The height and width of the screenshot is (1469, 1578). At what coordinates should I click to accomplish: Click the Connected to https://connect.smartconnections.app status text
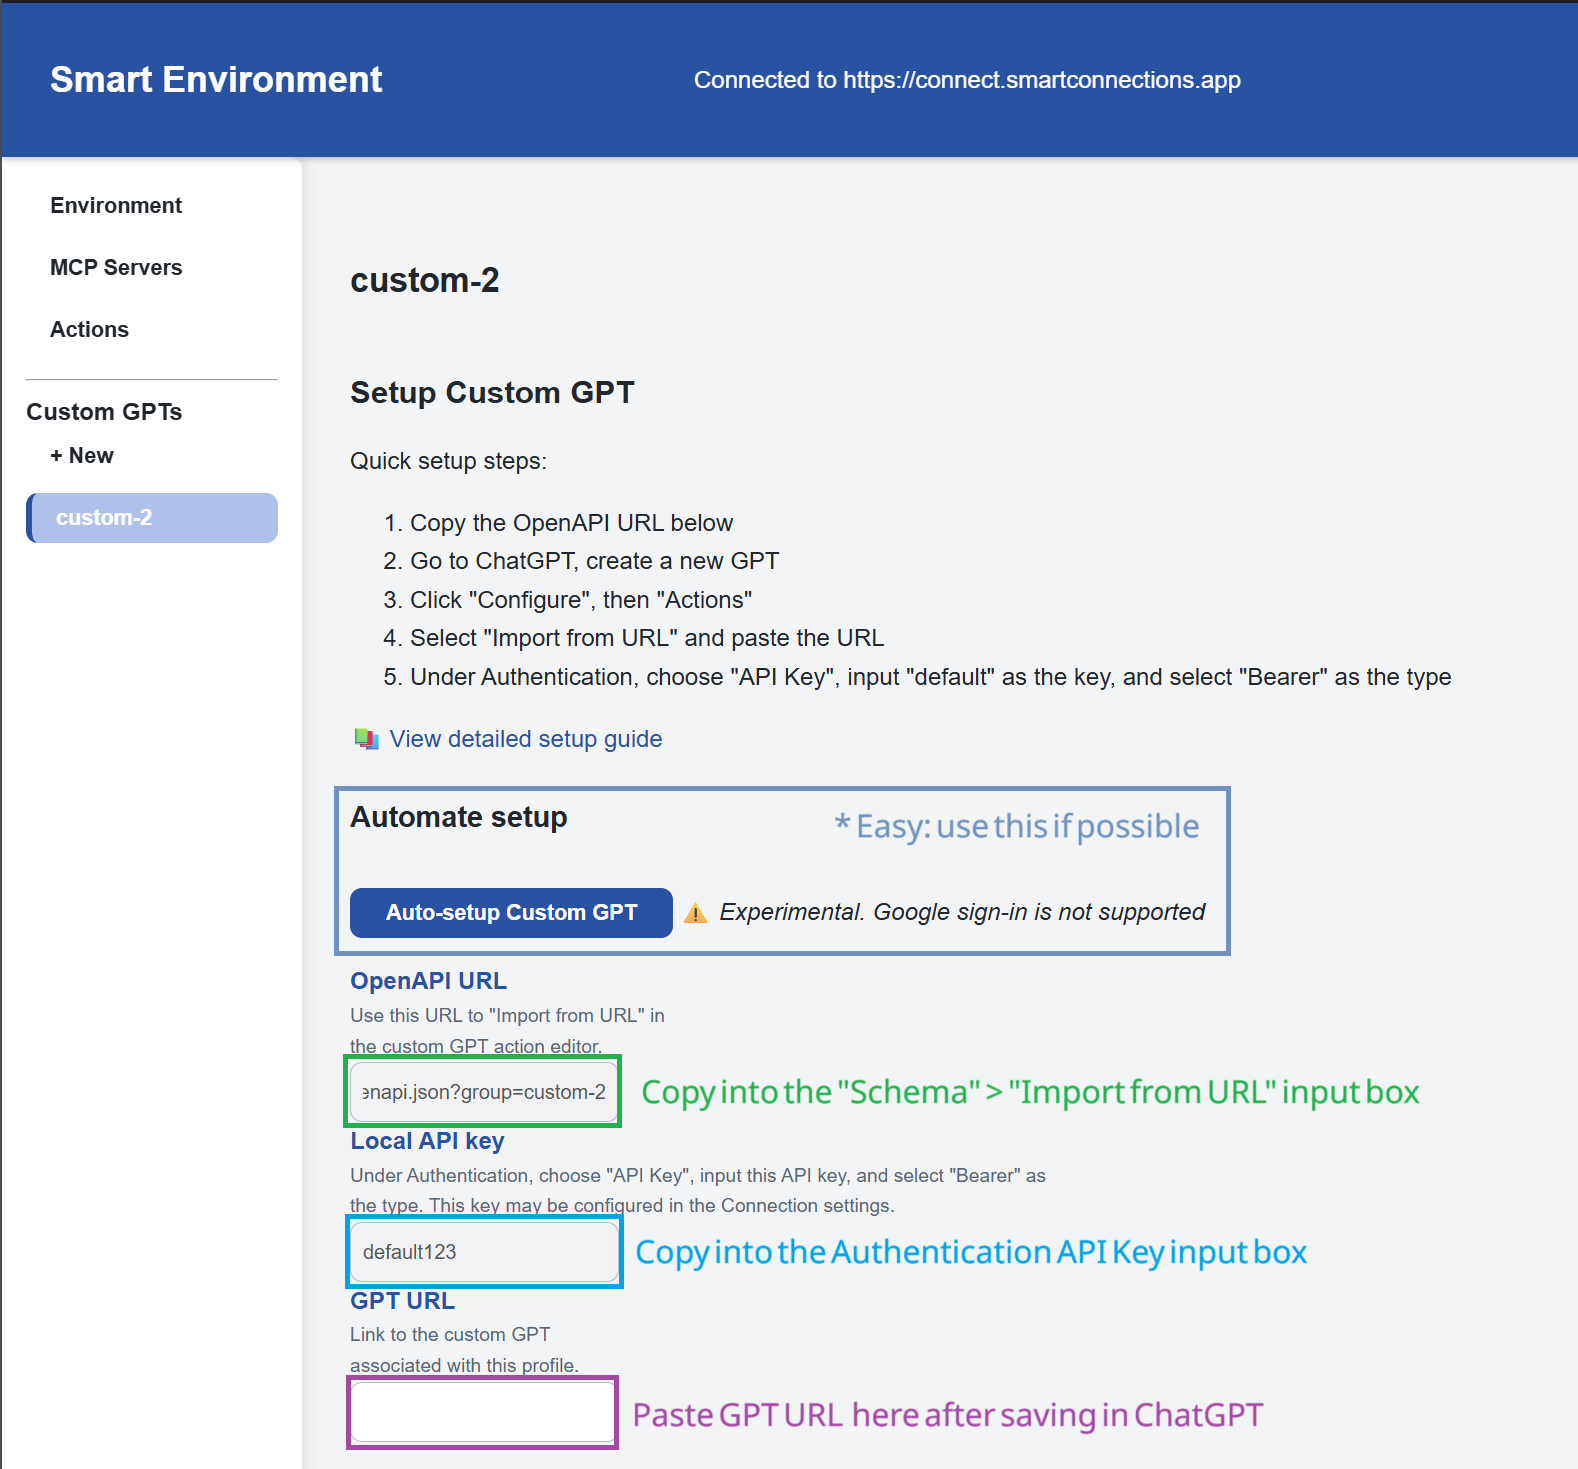coord(967,80)
